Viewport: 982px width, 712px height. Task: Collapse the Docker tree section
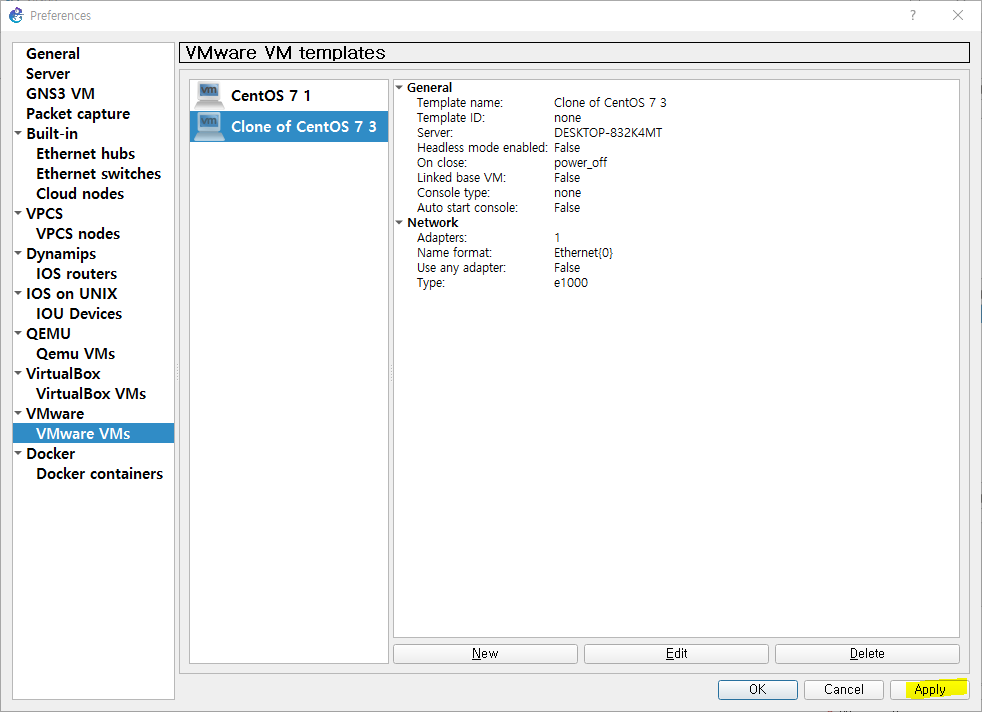[18, 453]
